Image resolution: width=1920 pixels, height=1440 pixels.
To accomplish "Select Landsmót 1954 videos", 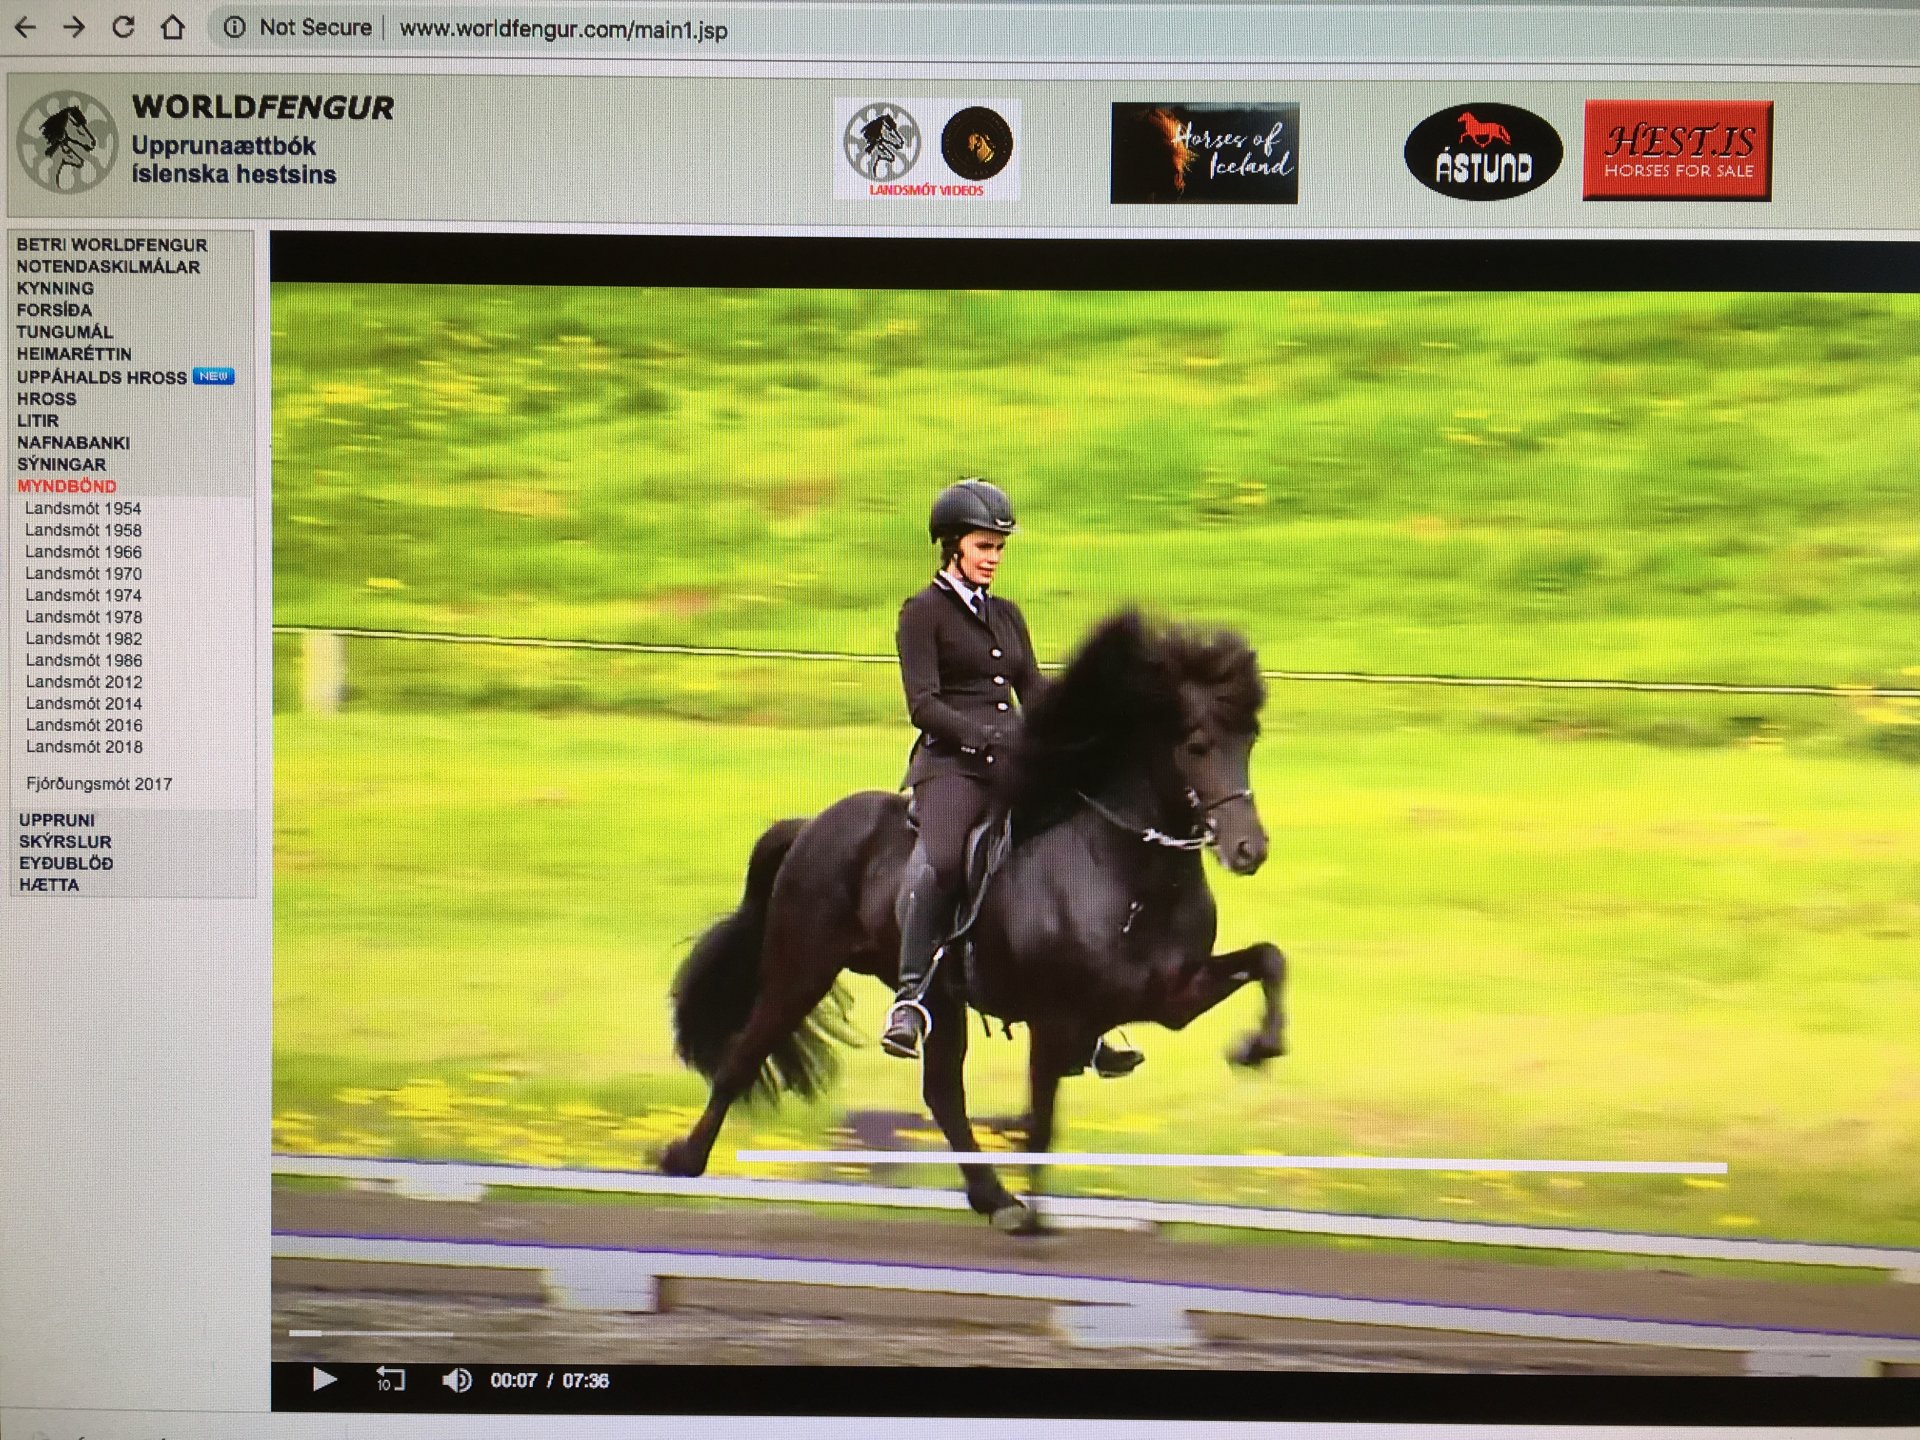I will coord(83,509).
